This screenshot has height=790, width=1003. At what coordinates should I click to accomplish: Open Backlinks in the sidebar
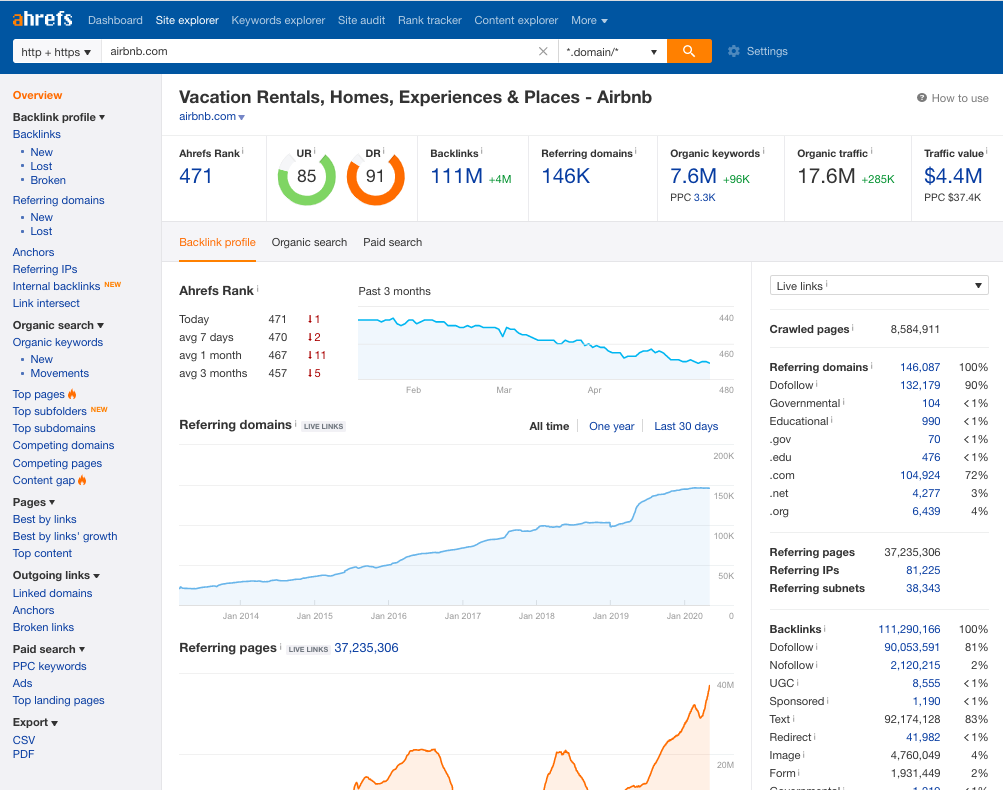[36, 134]
